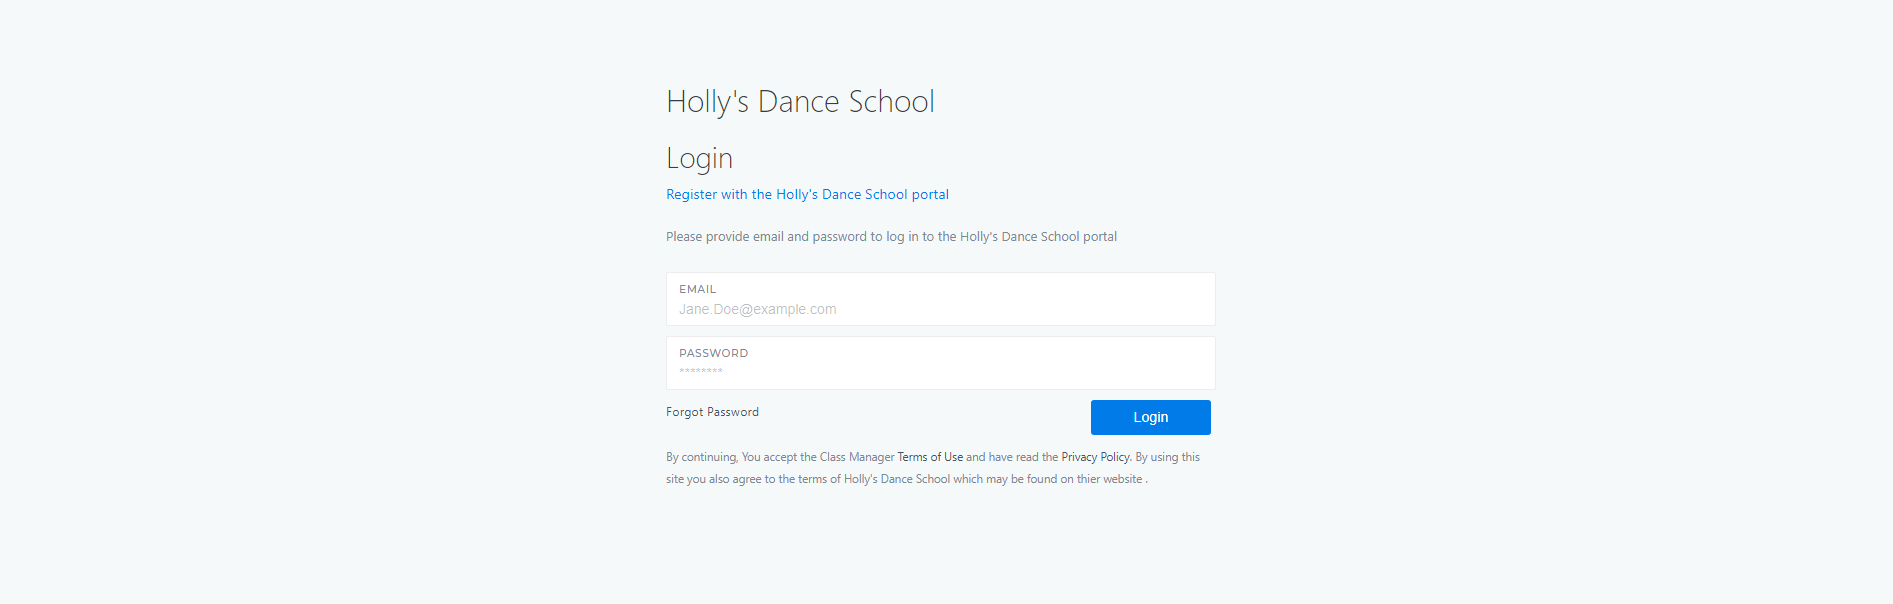Click the blue Login button
Viewport: 1893px width, 604px height.
tap(1150, 417)
